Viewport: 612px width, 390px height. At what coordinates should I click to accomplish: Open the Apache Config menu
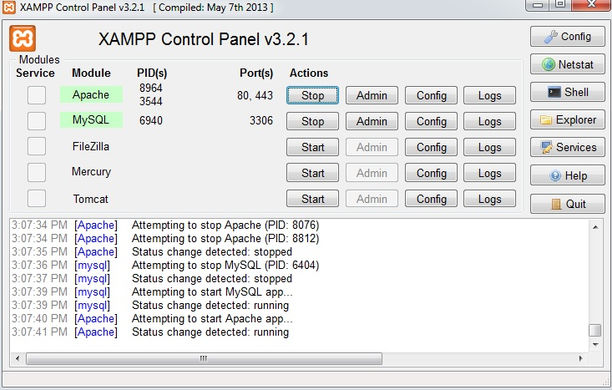click(x=431, y=95)
